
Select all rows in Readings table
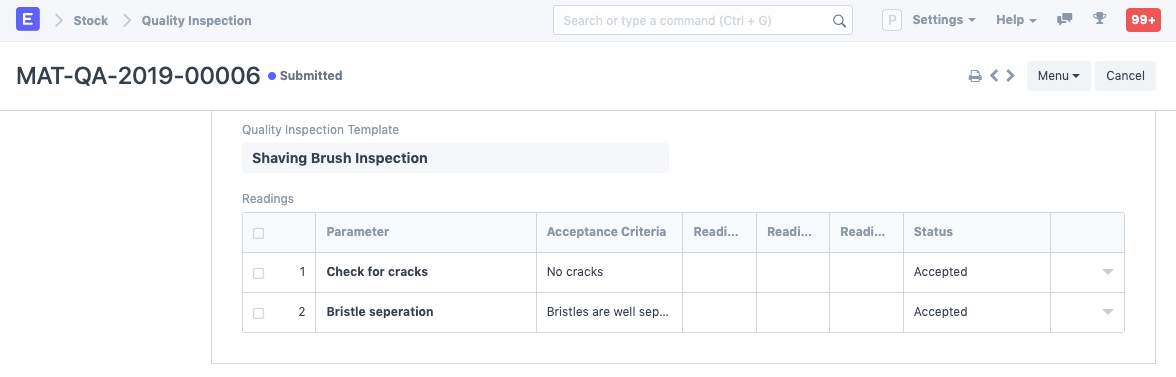[259, 233]
